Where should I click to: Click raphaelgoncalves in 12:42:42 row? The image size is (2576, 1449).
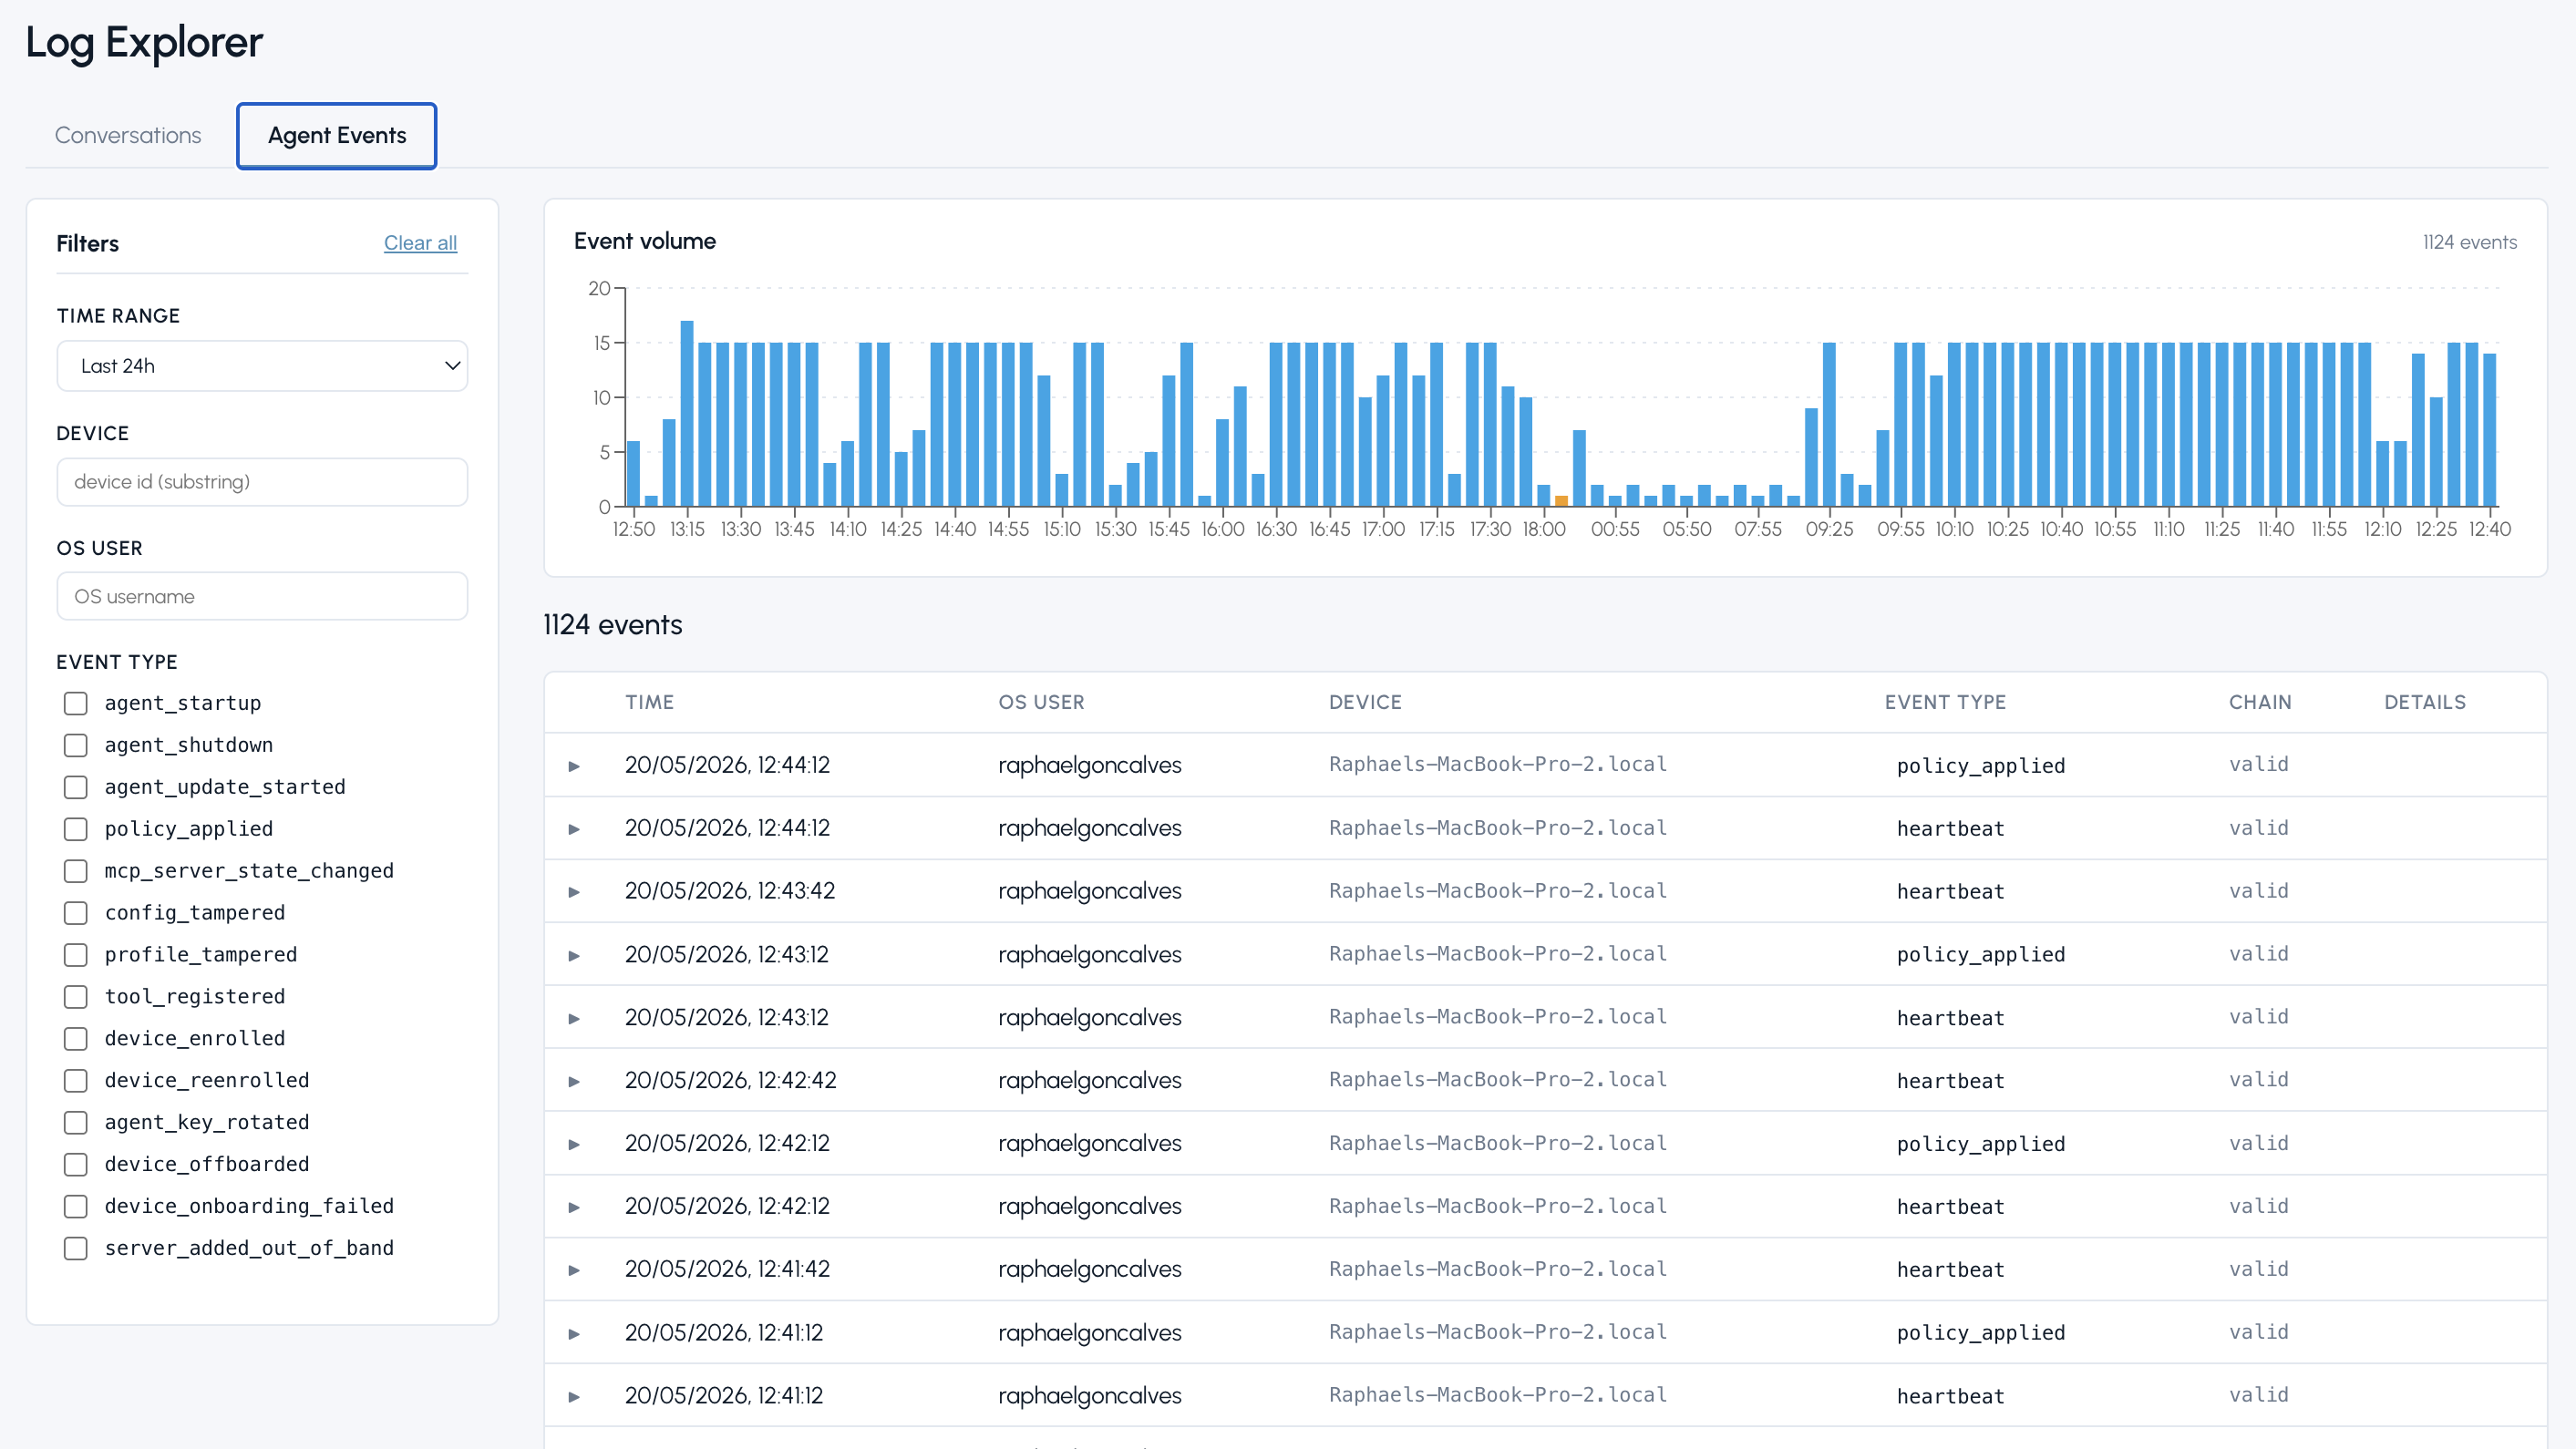1090,1080
